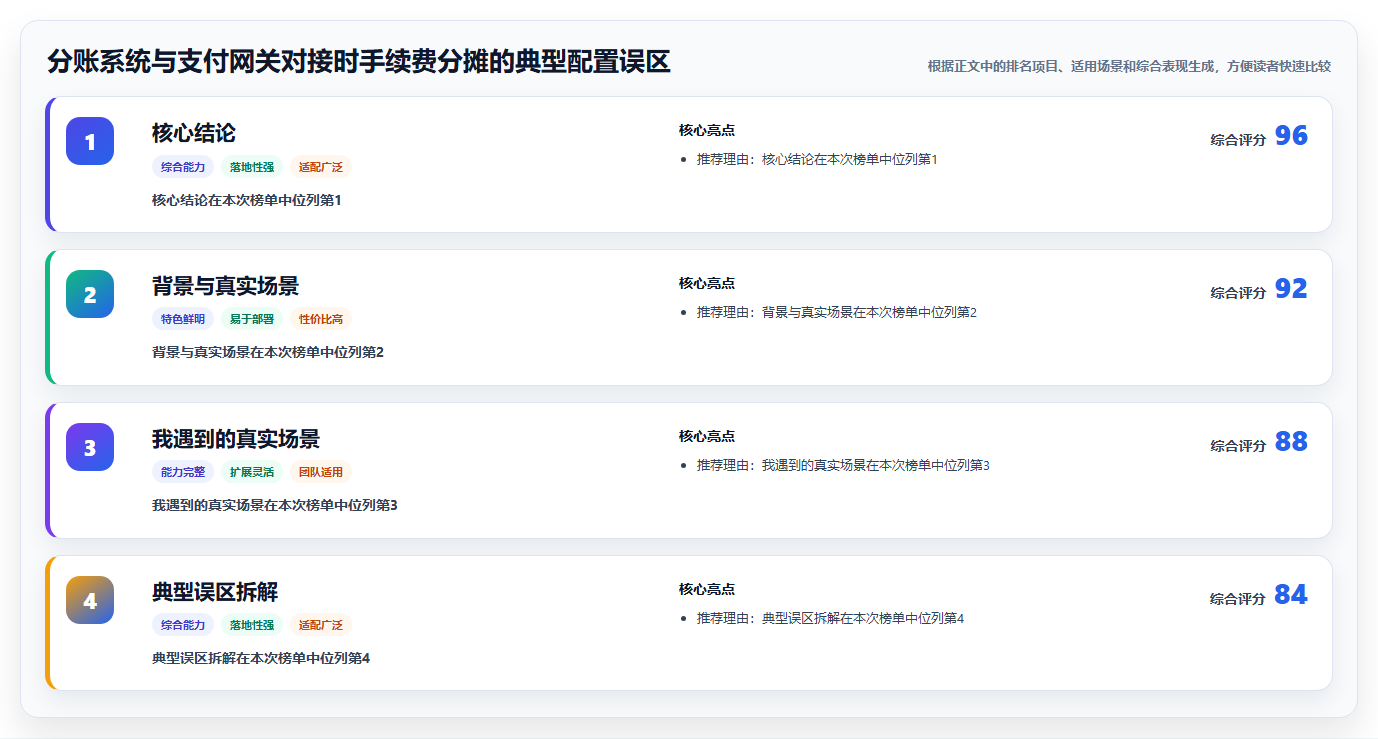This screenshot has height=739, width=1378.
Task: Click 核心亮点 heading in 核心结论 card
Action: tap(707, 130)
